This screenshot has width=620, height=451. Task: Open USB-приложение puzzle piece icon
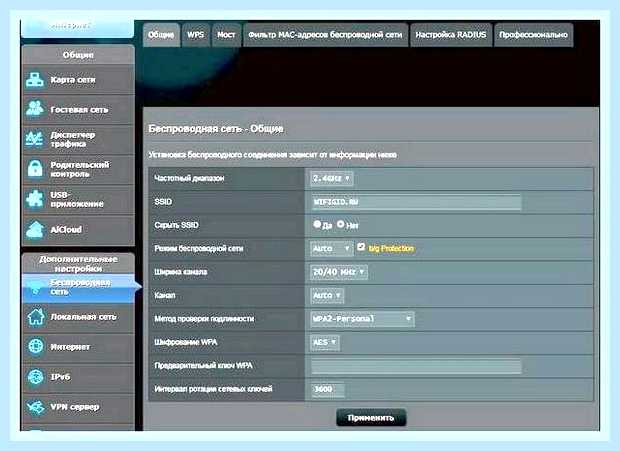click(35, 199)
